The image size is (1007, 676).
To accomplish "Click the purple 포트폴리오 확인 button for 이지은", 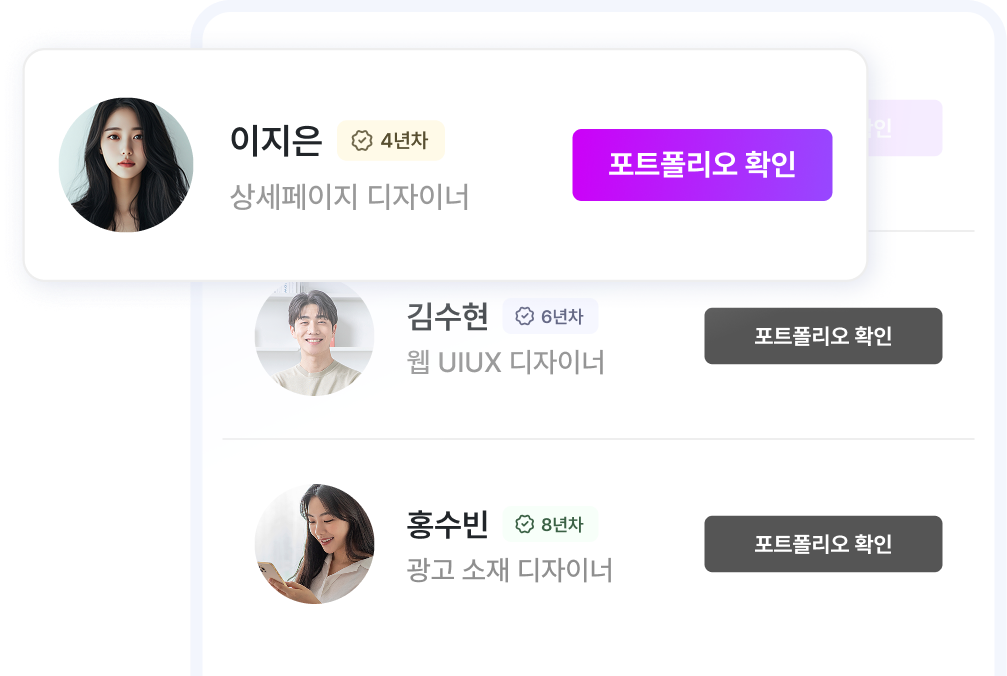I will pos(702,163).
